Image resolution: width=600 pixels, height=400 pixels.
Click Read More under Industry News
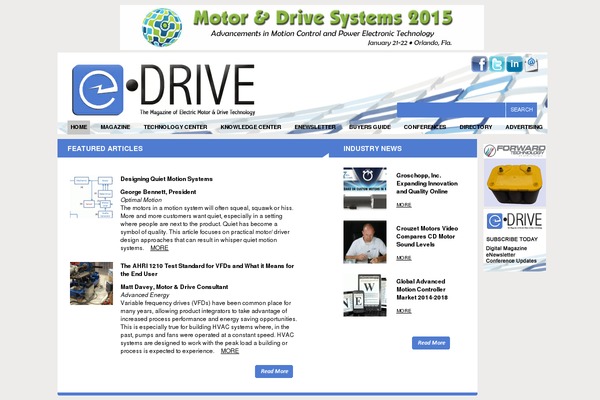431,343
